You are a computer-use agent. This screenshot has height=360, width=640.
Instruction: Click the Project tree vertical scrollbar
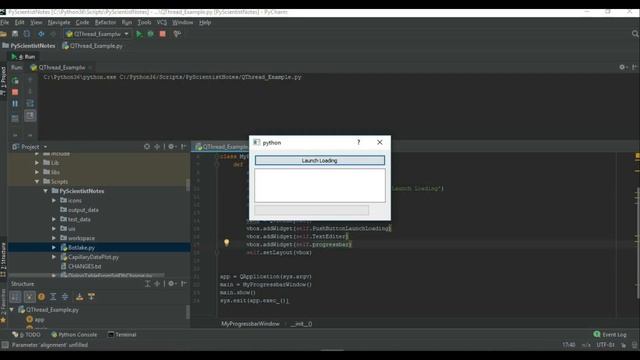click(188, 185)
